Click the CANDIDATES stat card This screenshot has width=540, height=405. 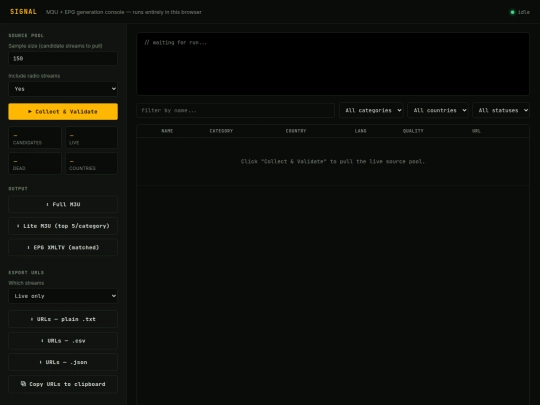pyautogui.click(x=35, y=138)
